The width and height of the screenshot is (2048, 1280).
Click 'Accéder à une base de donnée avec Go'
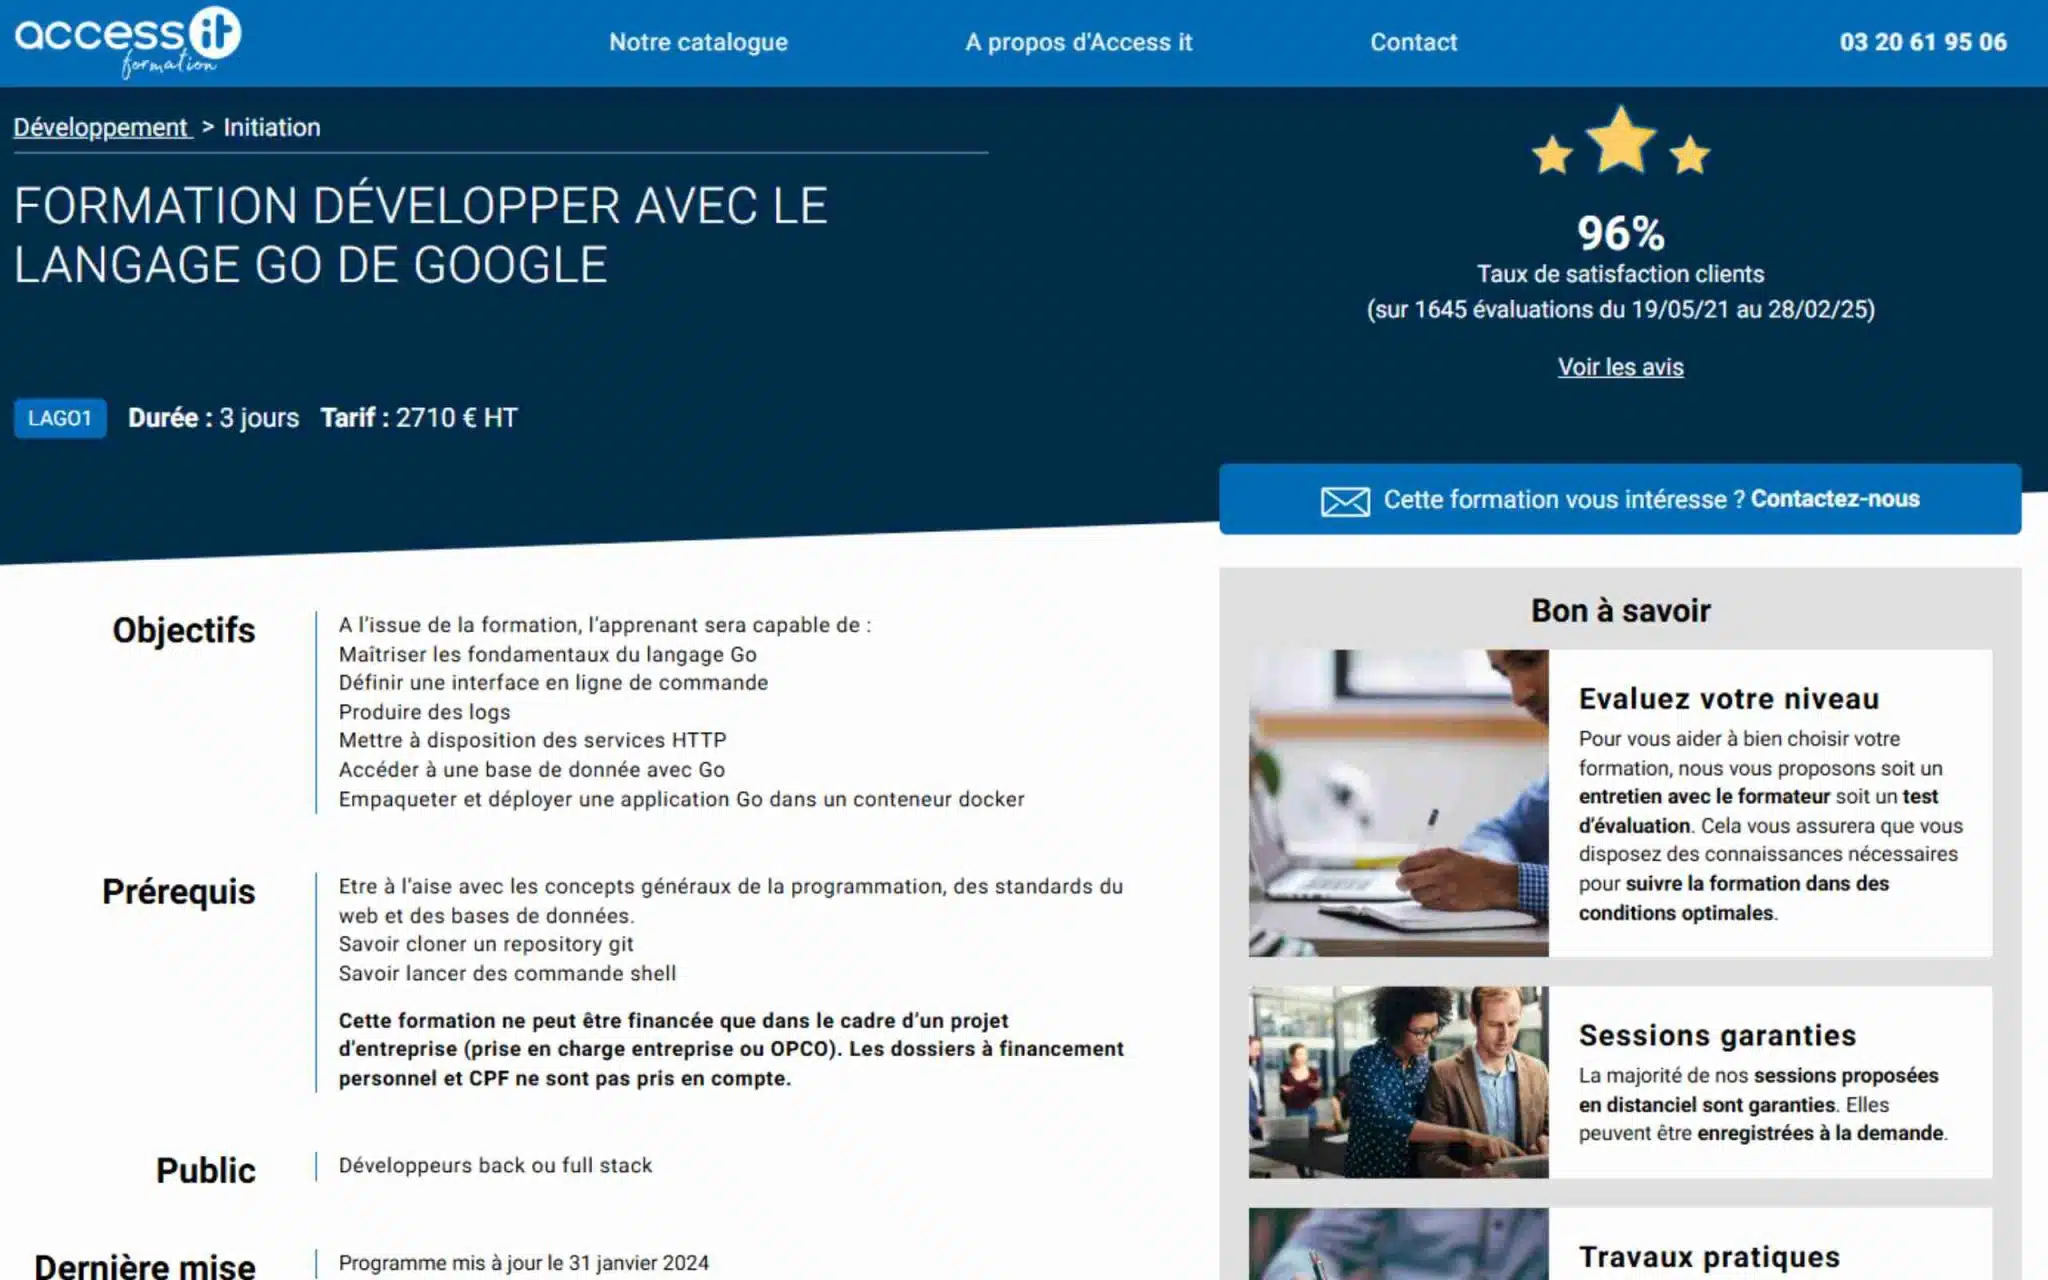[531, 769]
